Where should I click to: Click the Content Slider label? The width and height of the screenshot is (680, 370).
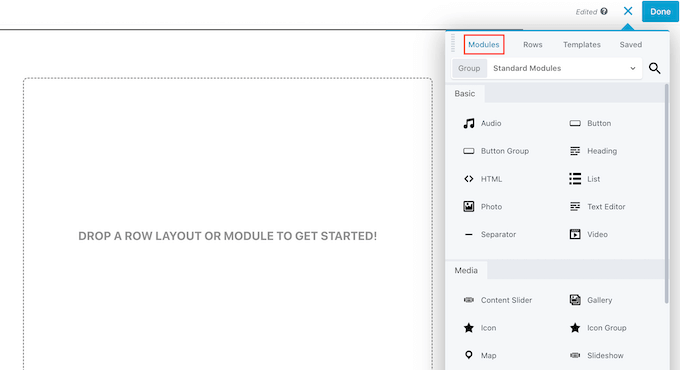click(506, 300)
